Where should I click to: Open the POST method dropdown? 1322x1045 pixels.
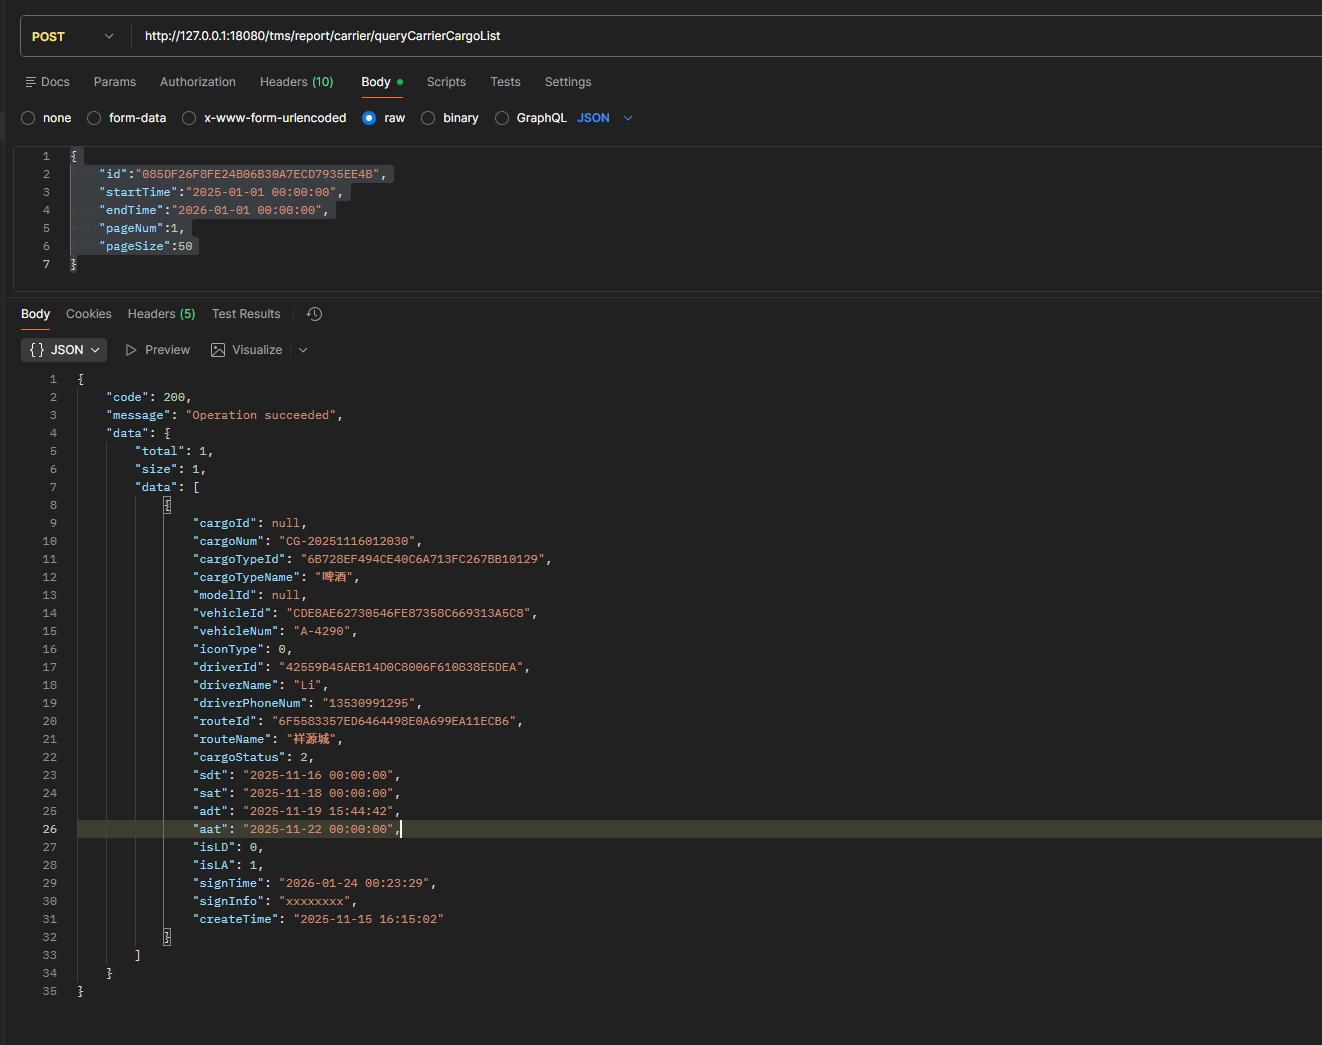point(73,37)
